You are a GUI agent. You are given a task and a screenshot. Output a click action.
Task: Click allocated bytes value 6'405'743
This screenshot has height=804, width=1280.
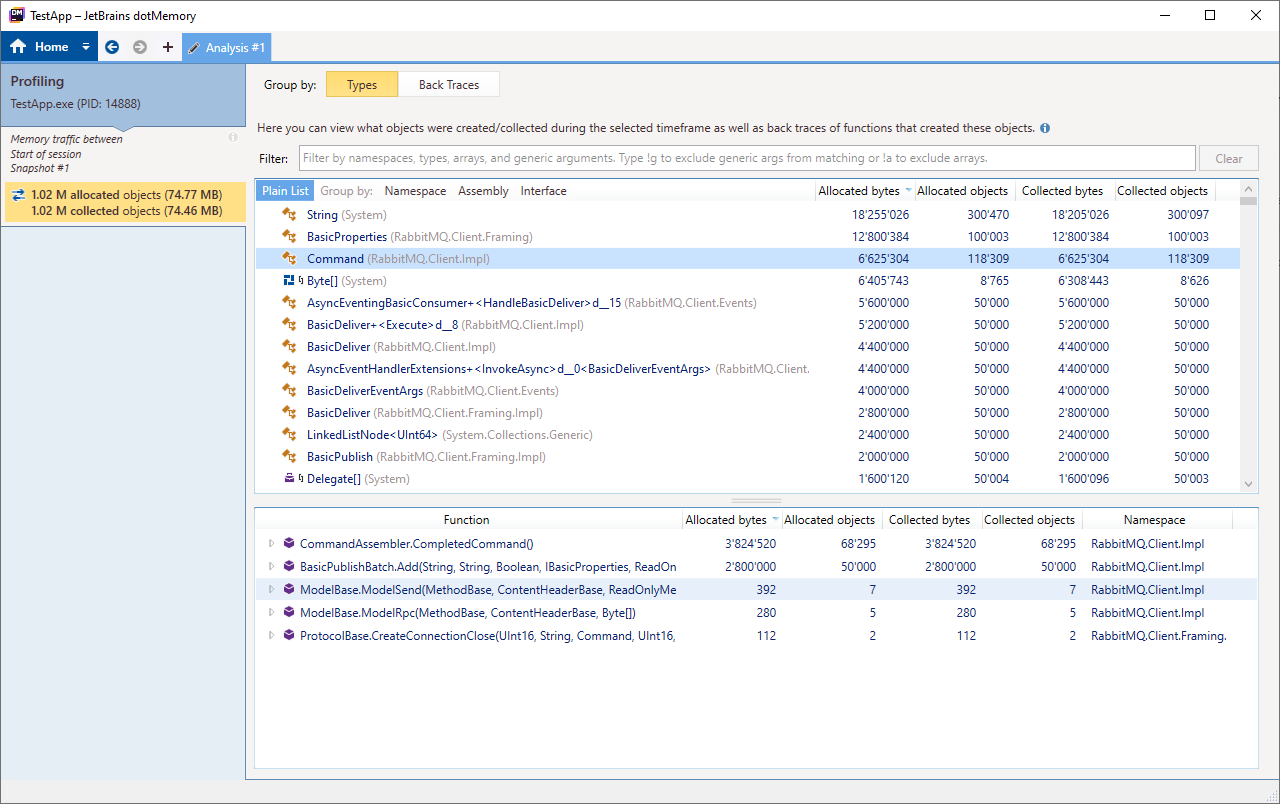883,281
